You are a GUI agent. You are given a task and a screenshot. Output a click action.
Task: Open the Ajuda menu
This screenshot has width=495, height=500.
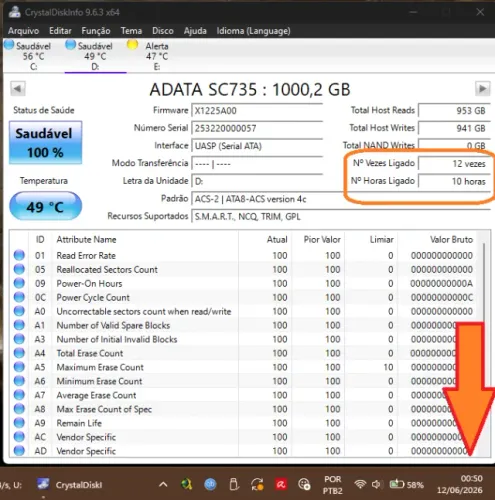[195, 31]
